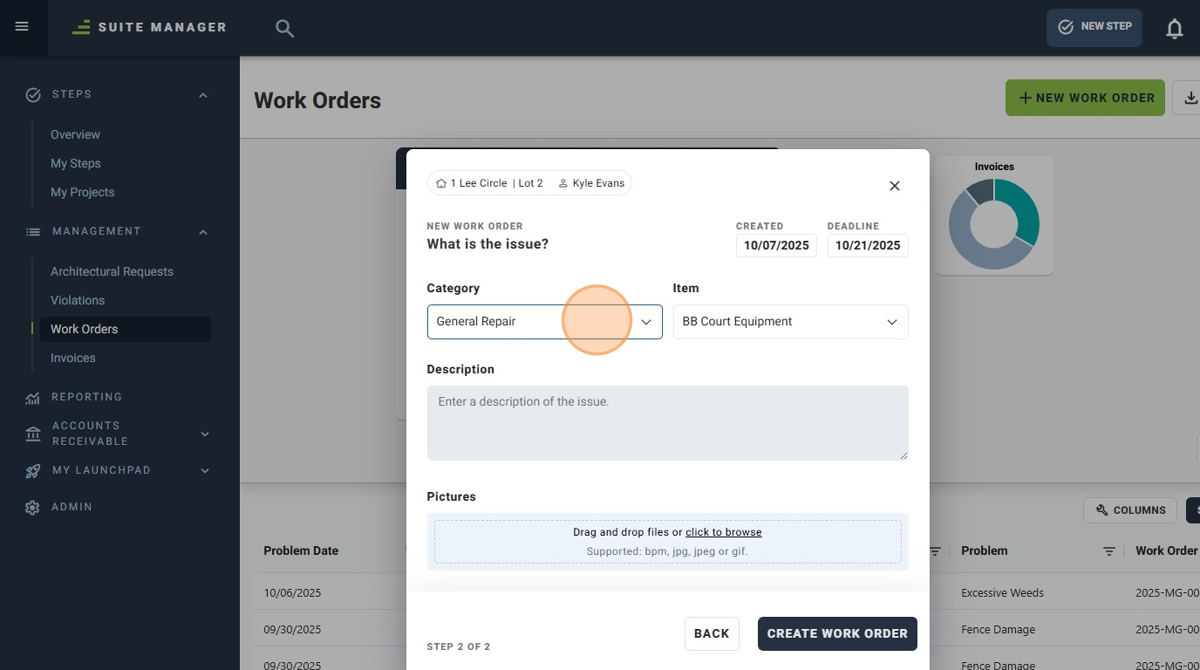The width and height of the screenshot is (1200, 670).
Task: Collapse the Management section chevron
Action: coord(203,232)
